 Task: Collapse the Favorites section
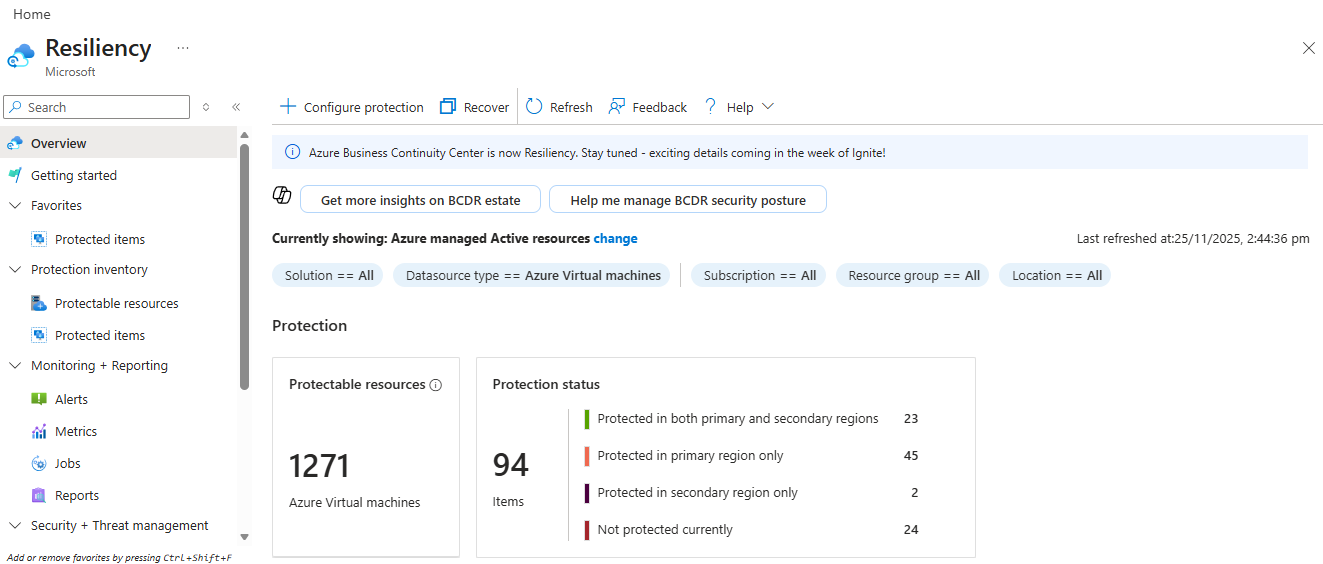(x=15, y=206)
